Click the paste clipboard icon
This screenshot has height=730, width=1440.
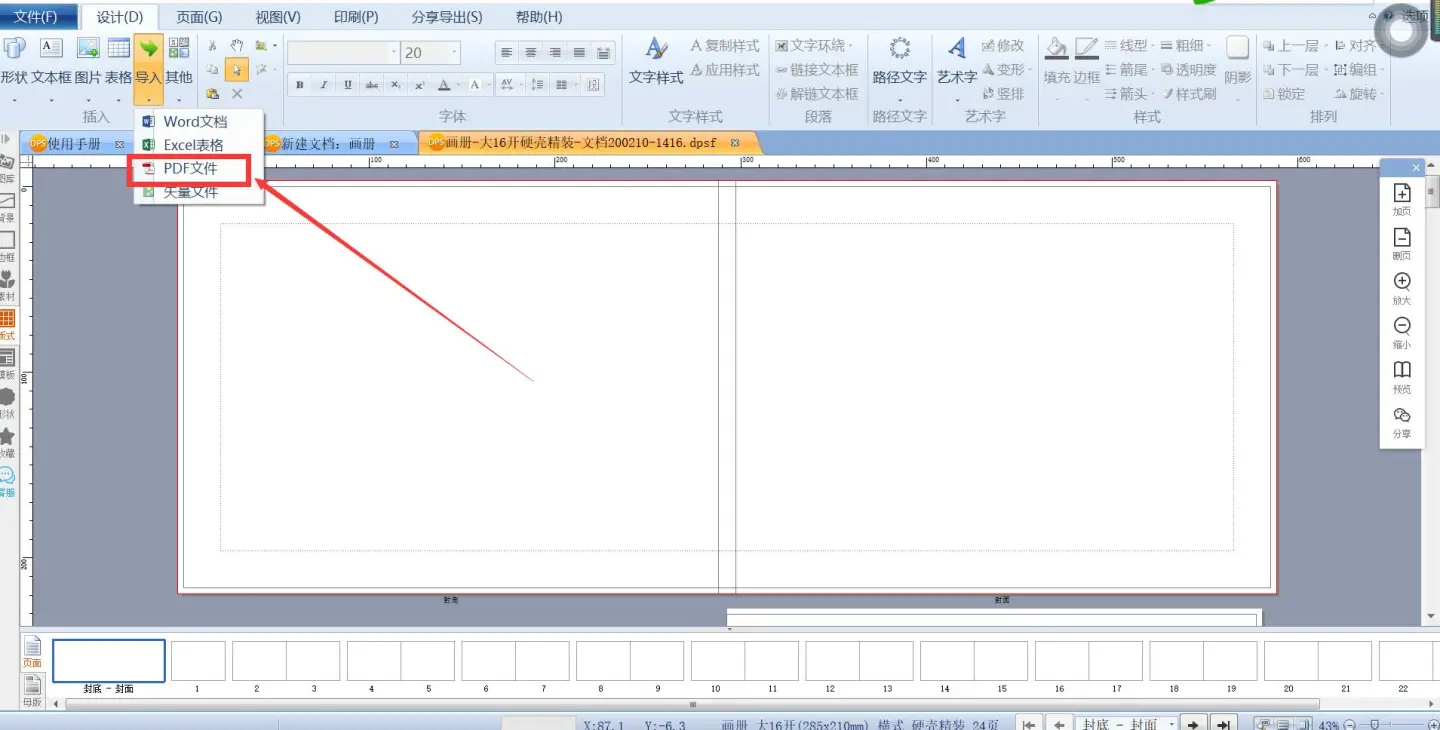pyautogui.click(x=212, y=94)
